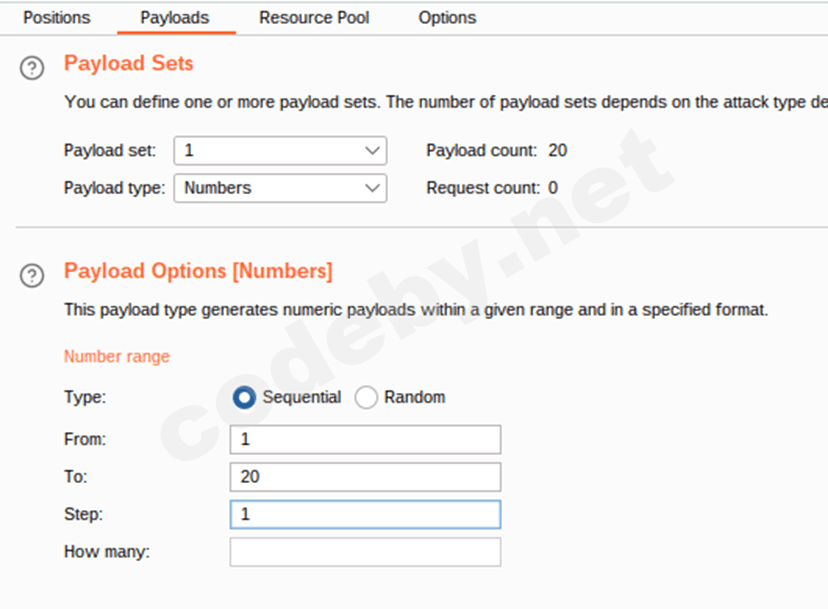Click the From number field

click(365, 439)
